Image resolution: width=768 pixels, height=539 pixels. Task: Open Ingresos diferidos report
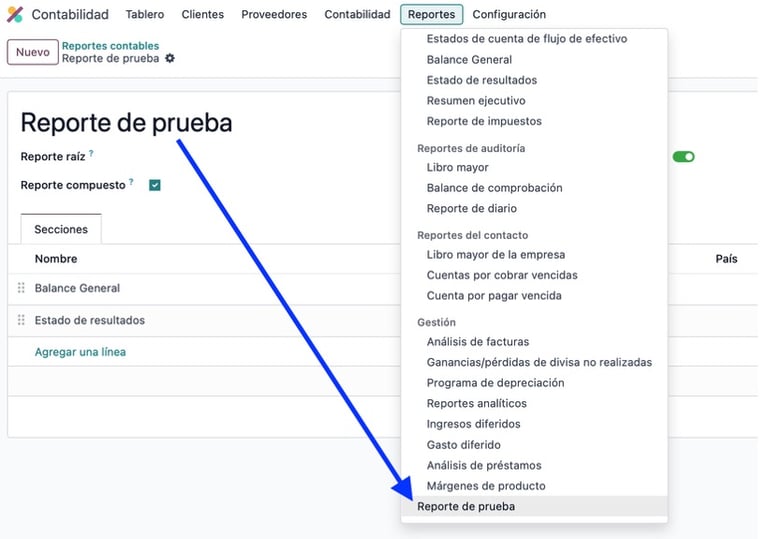[473, 424]
